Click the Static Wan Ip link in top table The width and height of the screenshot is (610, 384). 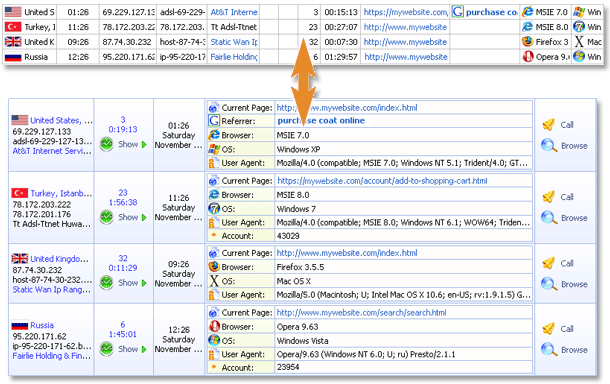tap(234, 42)
